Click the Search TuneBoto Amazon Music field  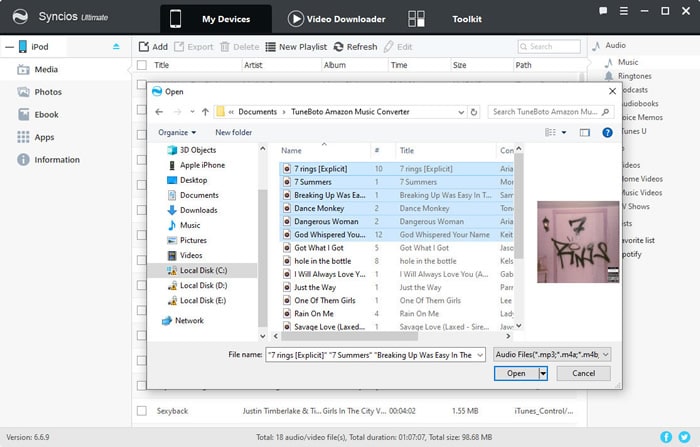550,112
